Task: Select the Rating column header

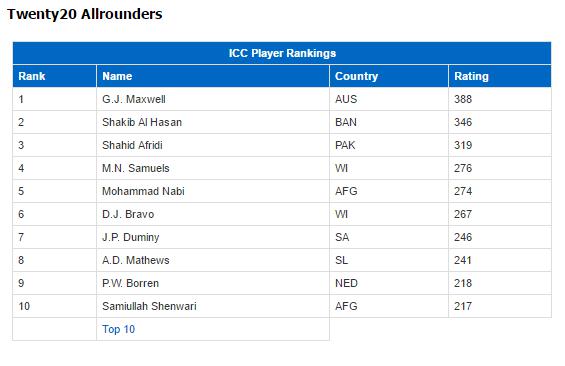Action: tap(500, 76)
